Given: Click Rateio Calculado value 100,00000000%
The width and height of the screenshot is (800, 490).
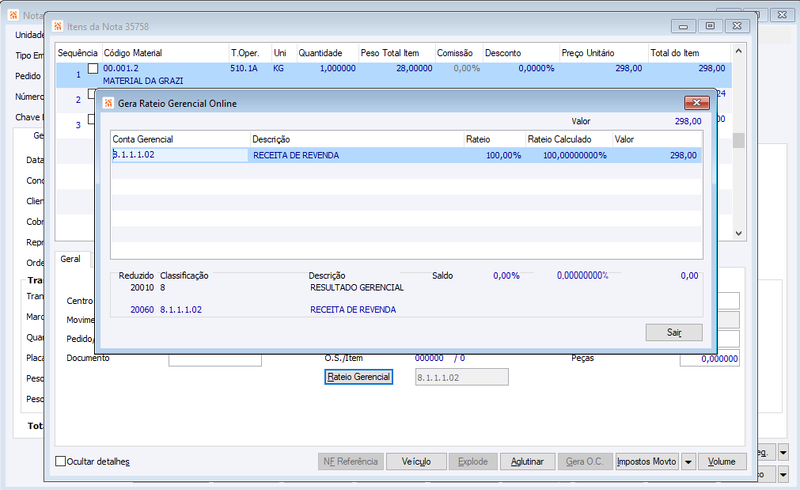Looking at the screenshot, I should 574,155.
